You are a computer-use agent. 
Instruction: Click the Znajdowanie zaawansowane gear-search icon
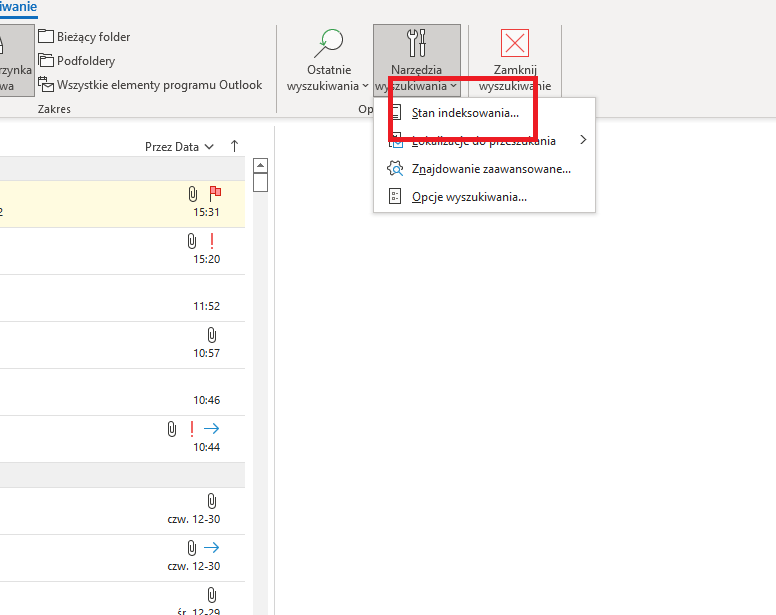click(395, 169)
